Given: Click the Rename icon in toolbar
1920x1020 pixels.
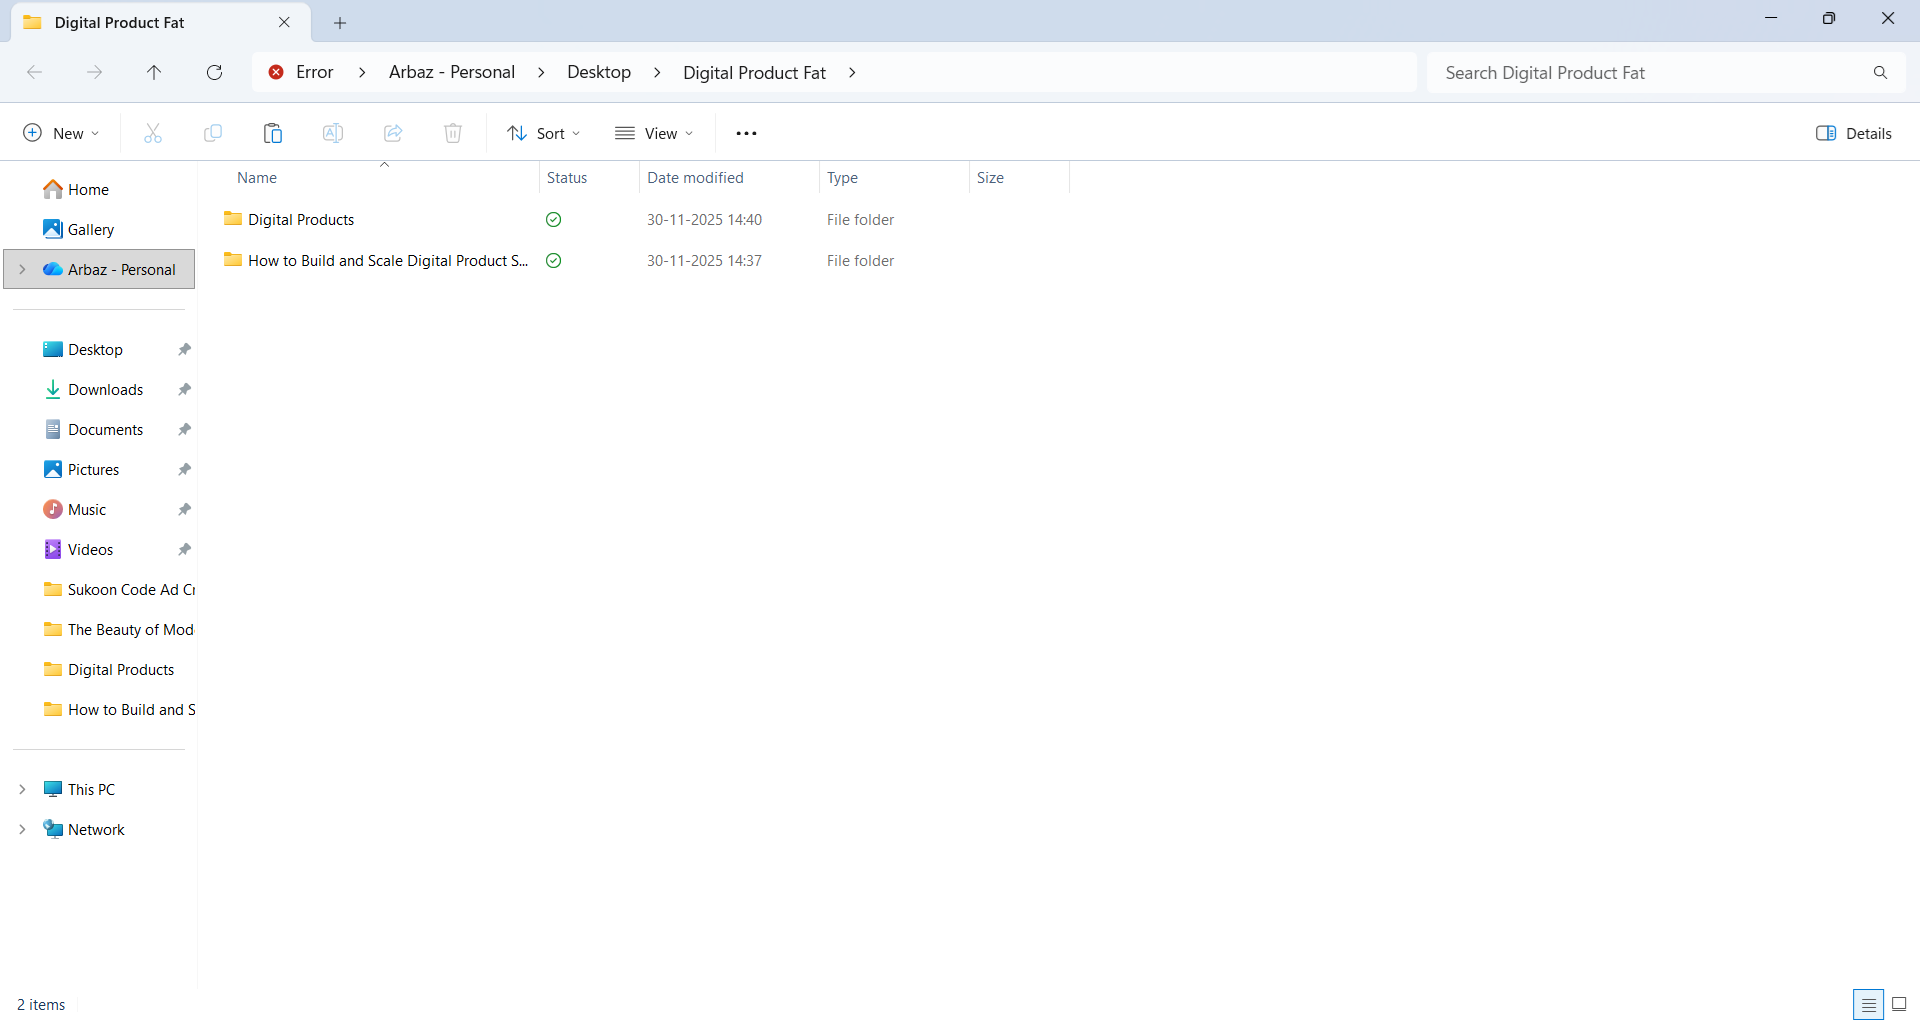Looking at the screenshot, I should click(333, 133).
